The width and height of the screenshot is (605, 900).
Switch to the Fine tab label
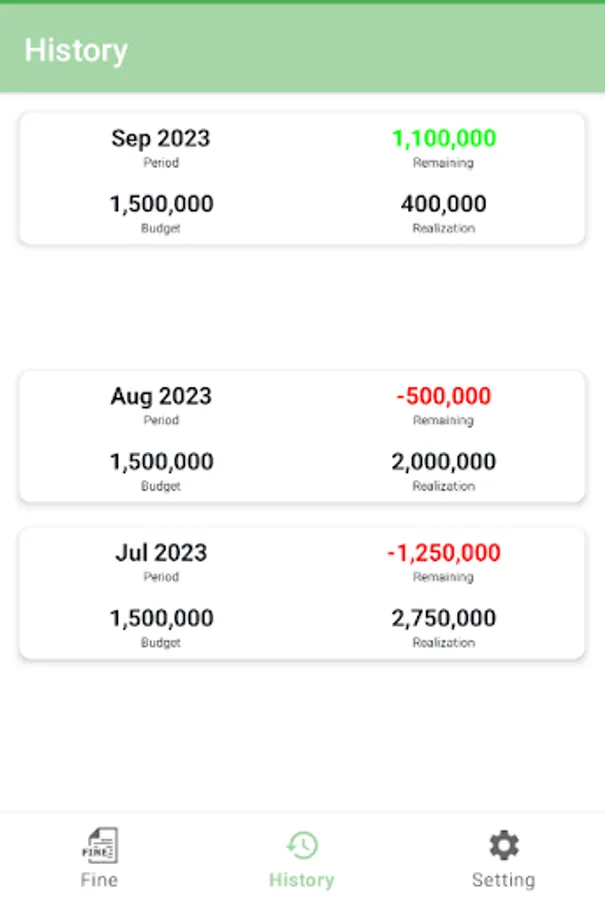click(99, 880)
